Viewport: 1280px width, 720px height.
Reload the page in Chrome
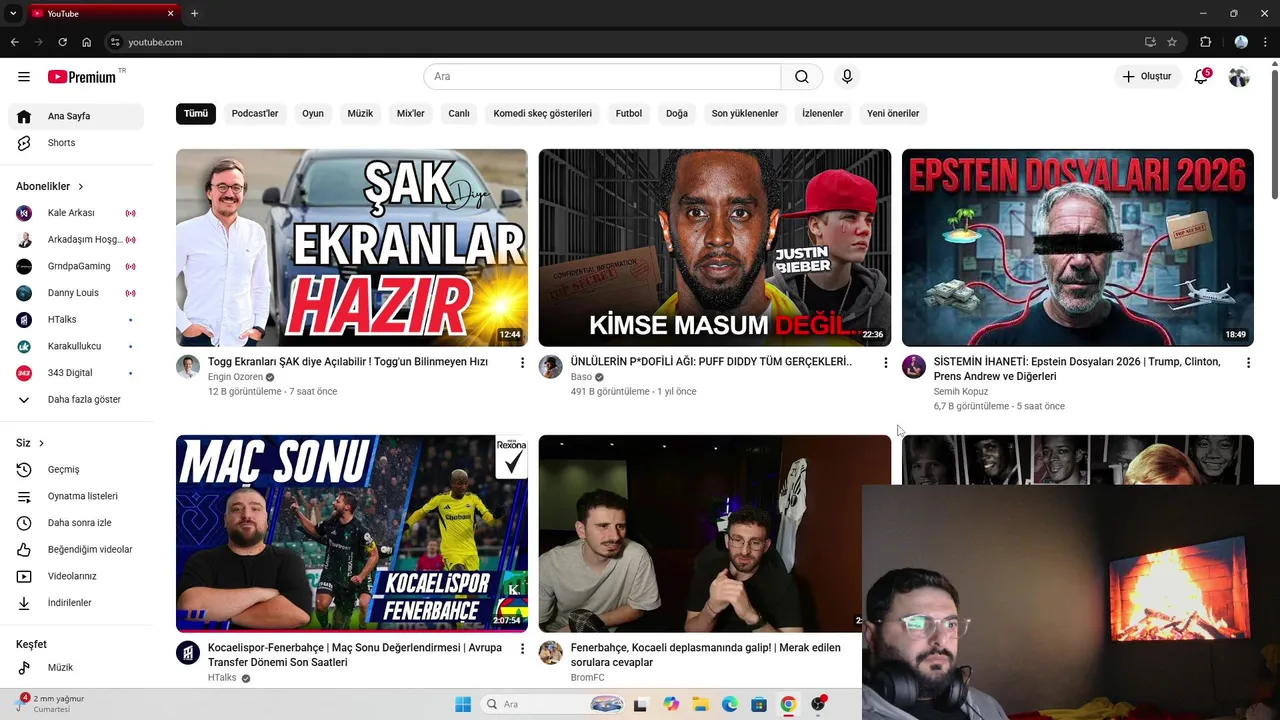pos(62,42)
